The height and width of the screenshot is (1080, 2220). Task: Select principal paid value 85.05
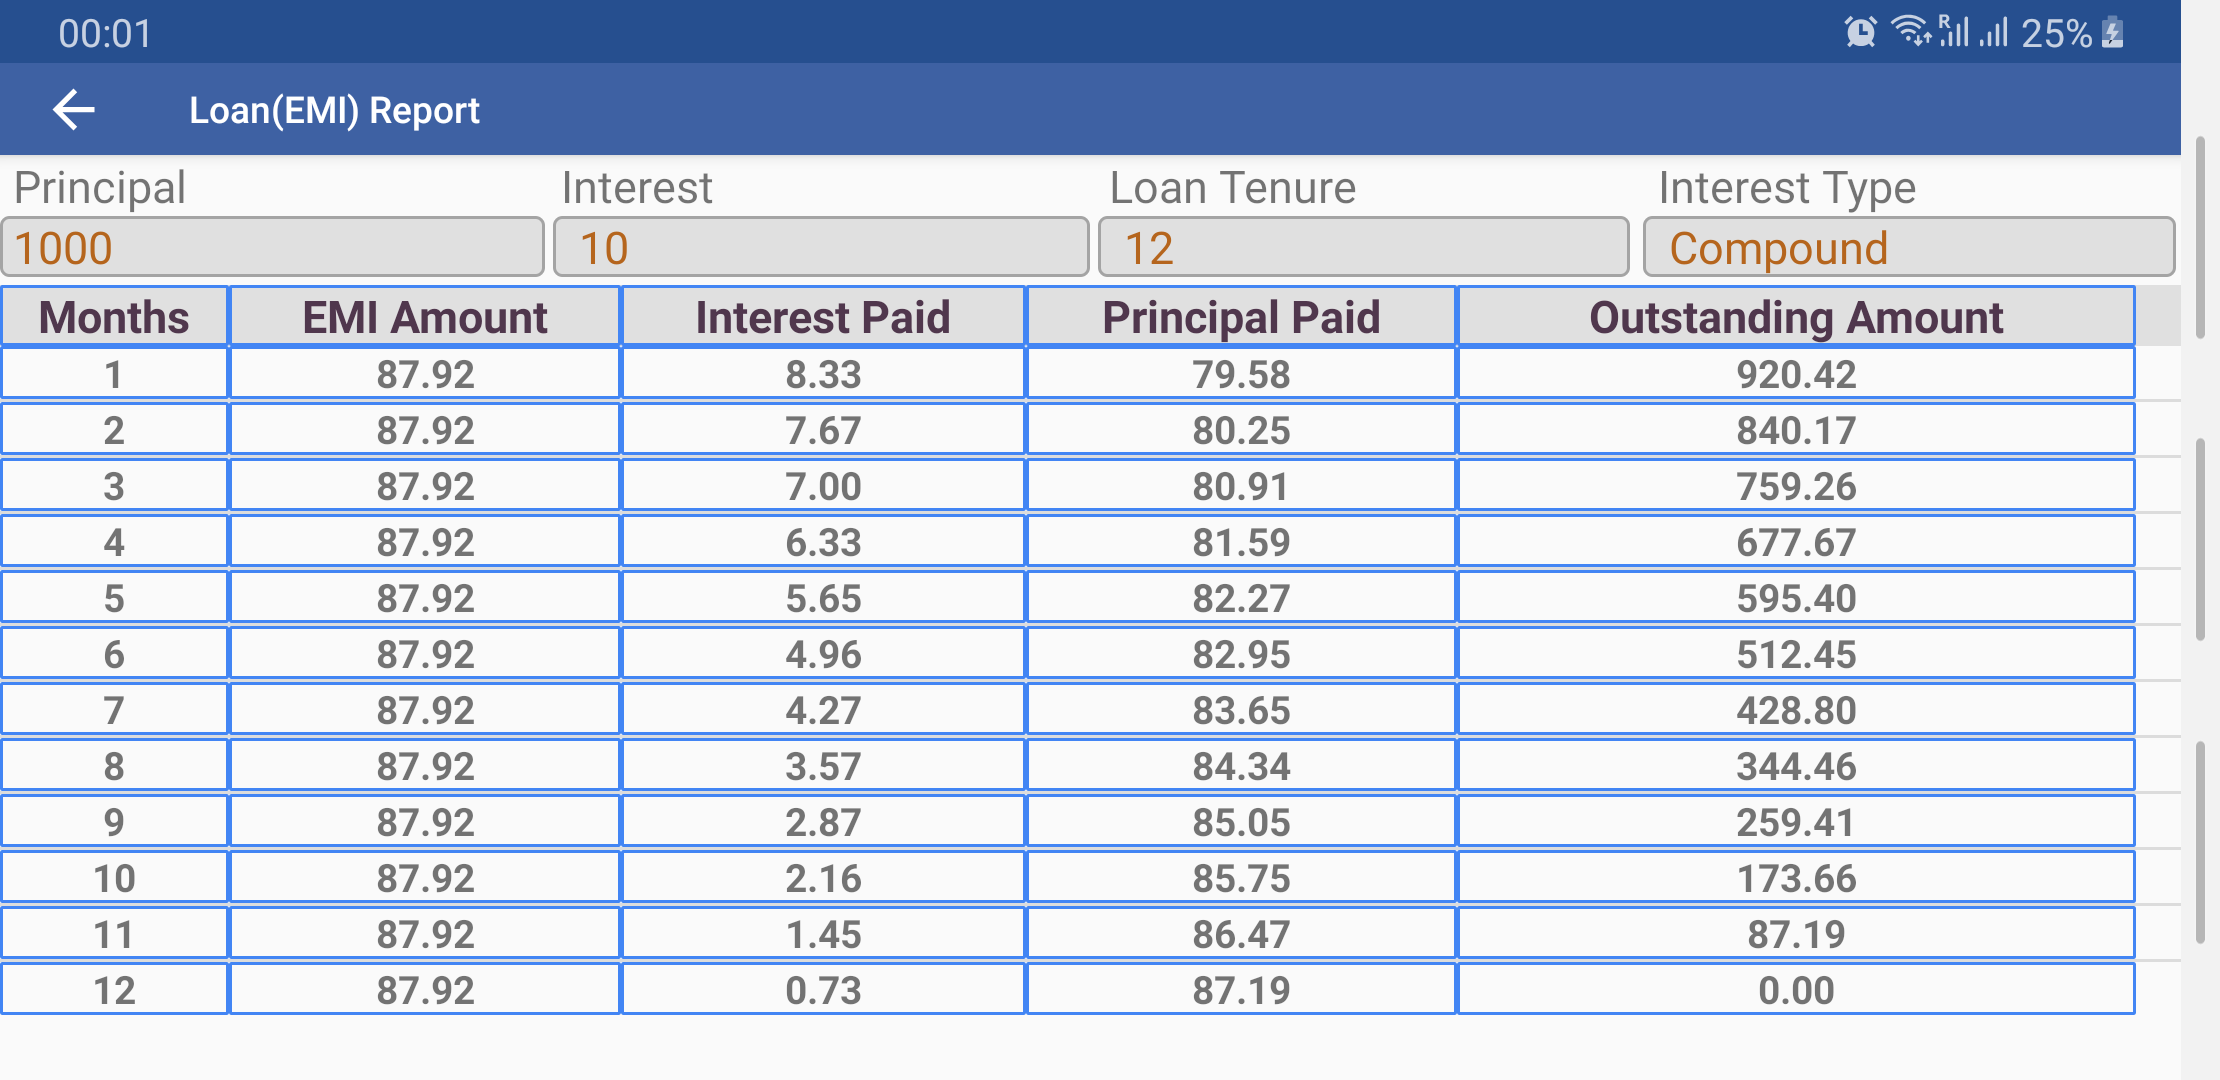1241,822
